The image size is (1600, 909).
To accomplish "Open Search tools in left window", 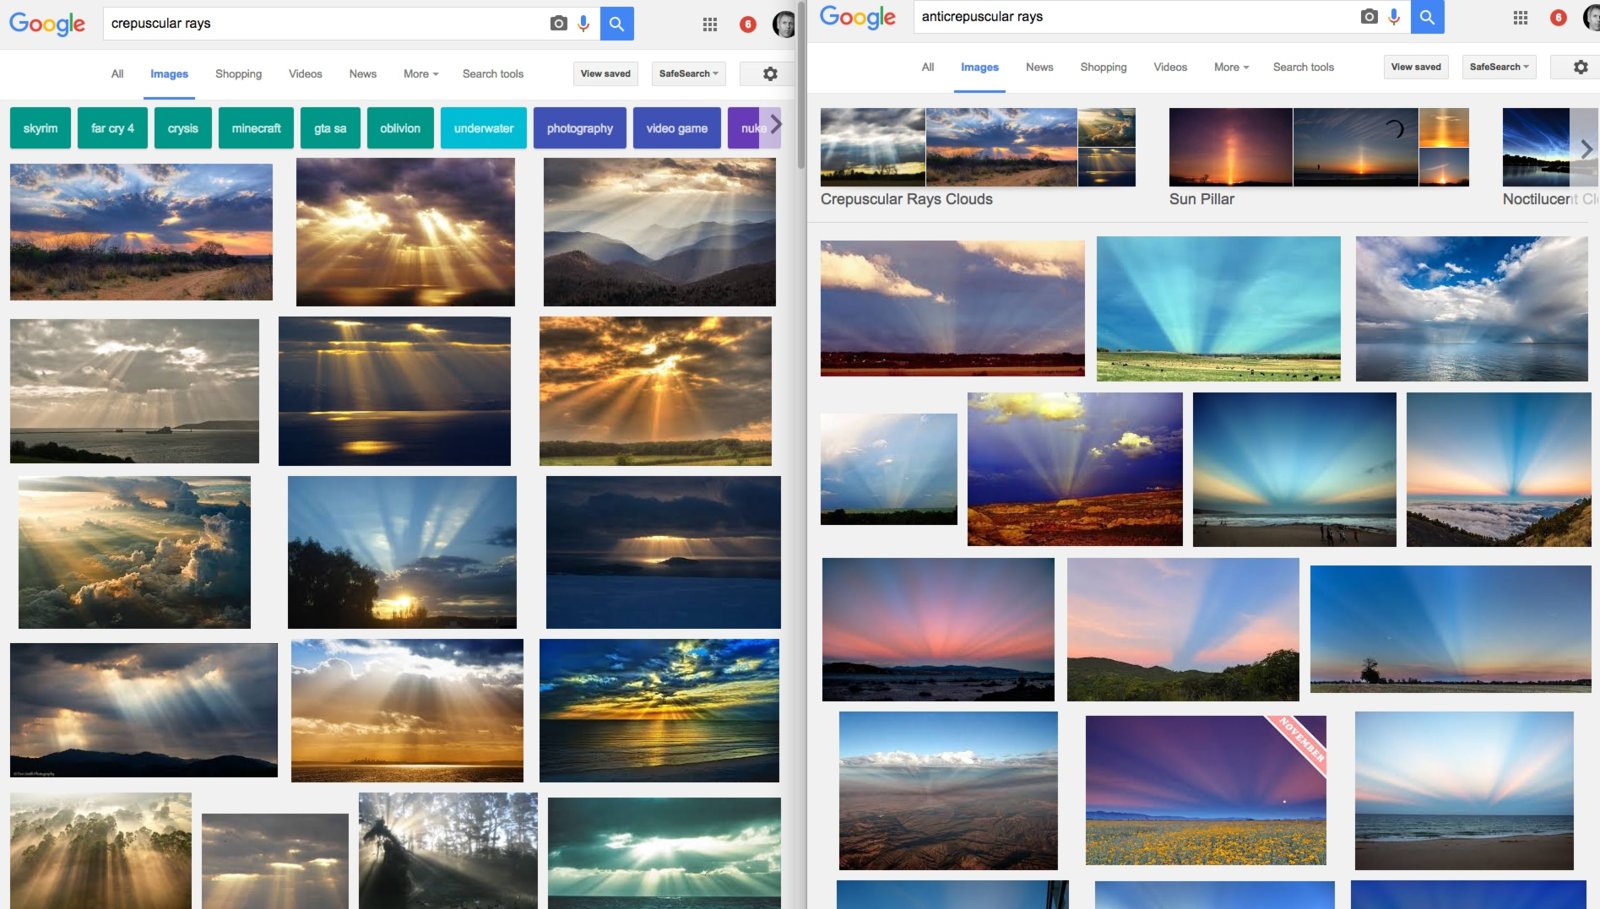I will pyautogui.click(x=493, y=74).
